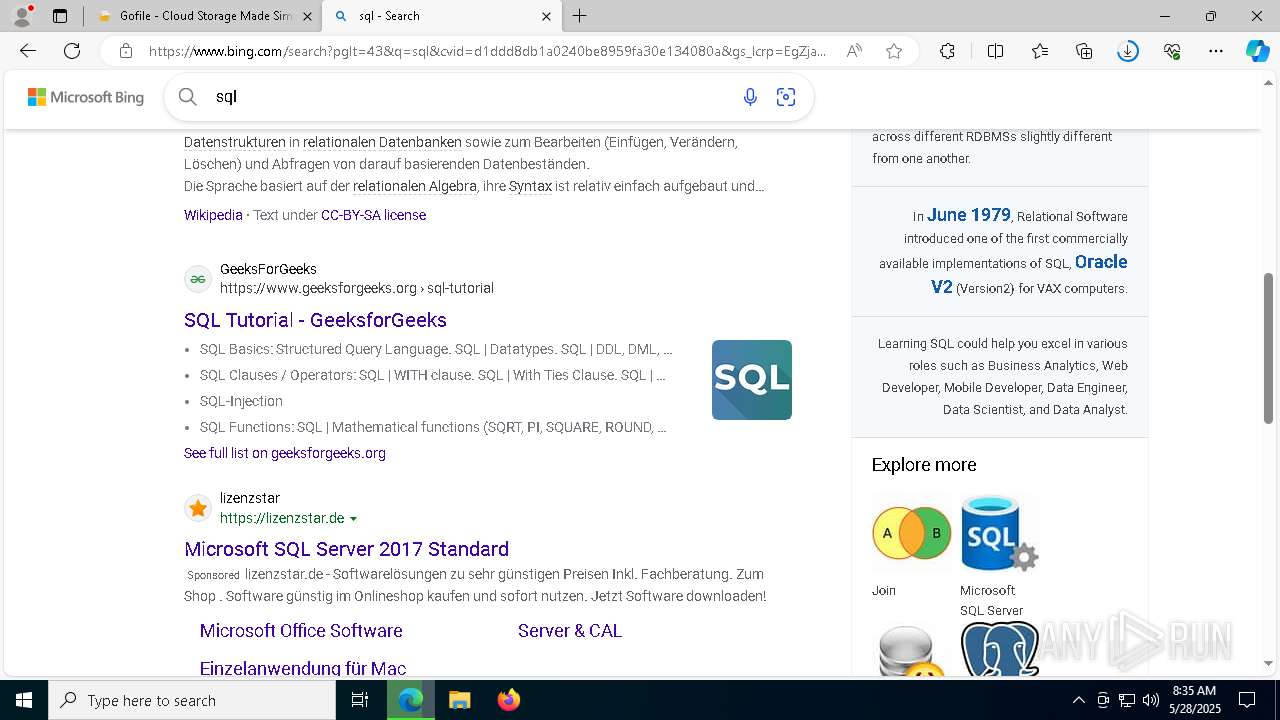Click the page vertical scrollbar thumb
The height and width of the screenshot is (720, 1280).
pos(1269,348)
